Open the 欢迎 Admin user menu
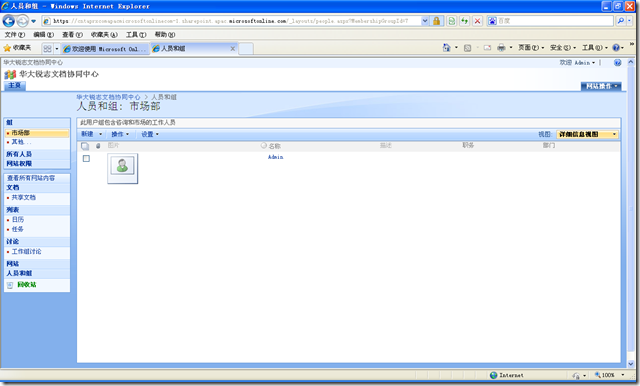 tap(577, 62)
